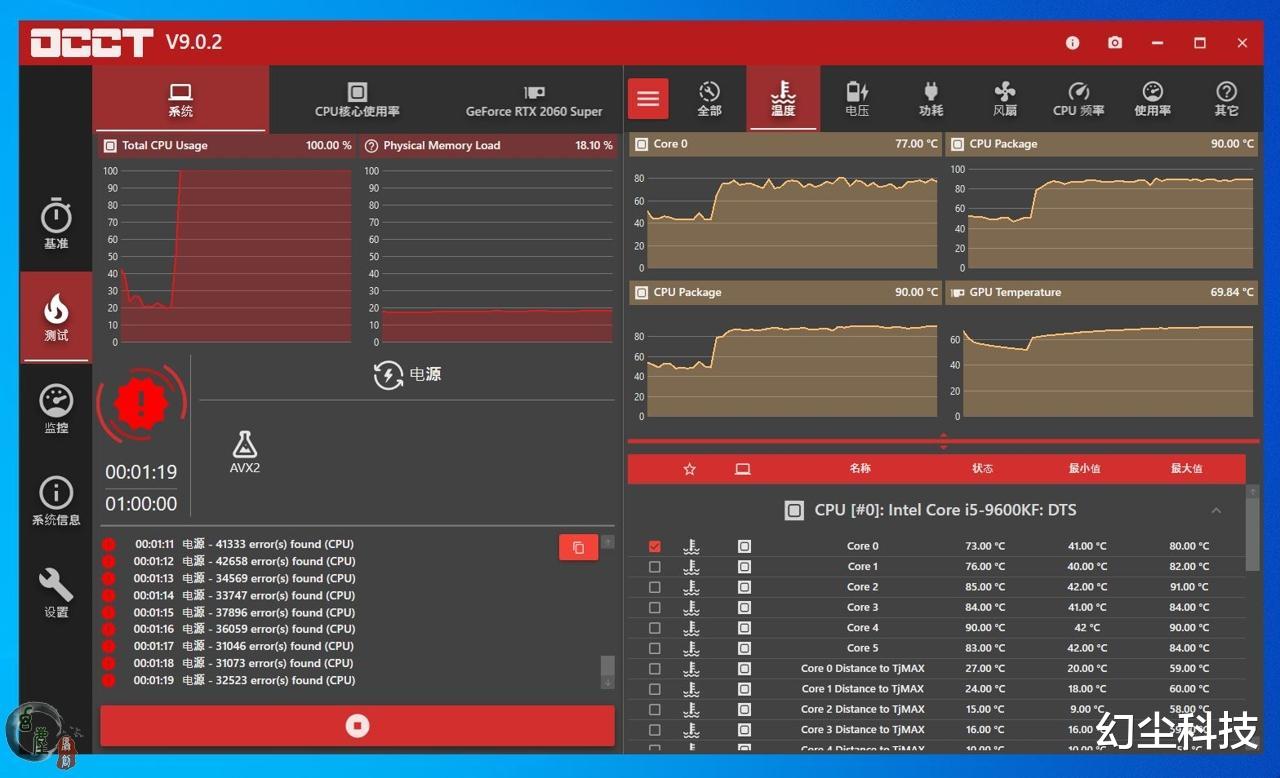Viewport: 1280px width, 778px height.
Task: Click the splitter handle between graphs and table
Action: tap(943, 440)
